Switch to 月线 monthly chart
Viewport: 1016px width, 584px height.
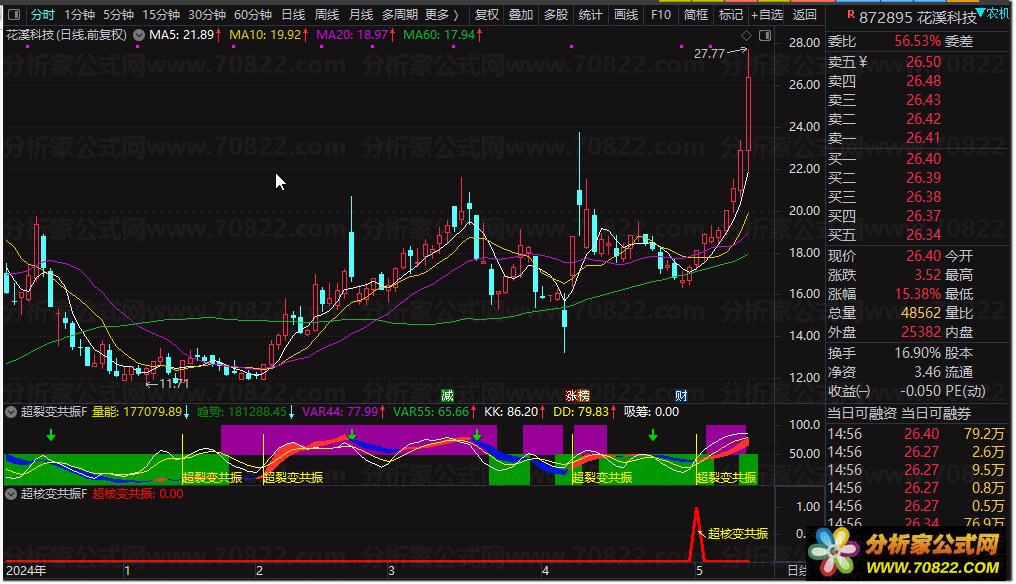coord(361,14)
